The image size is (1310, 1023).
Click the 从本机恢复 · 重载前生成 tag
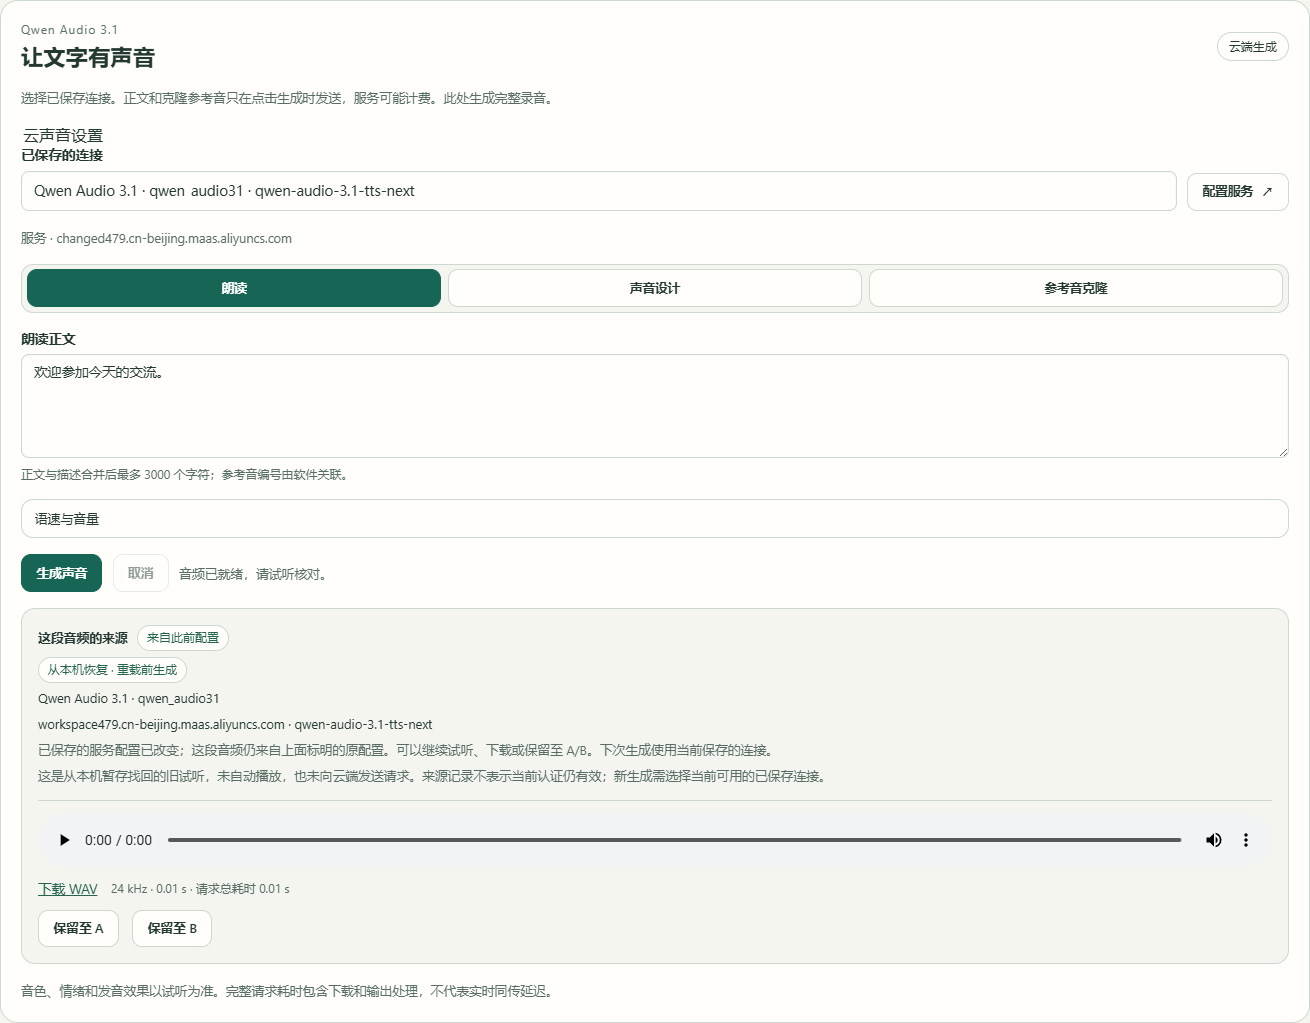(112, 670)
